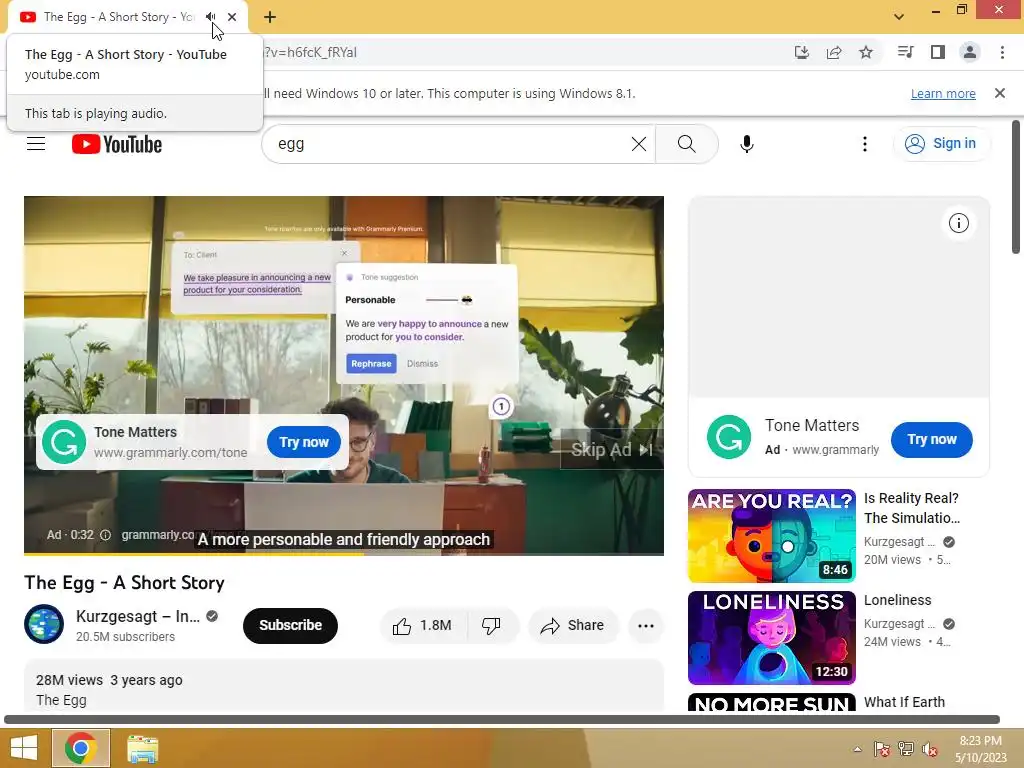The image size is (1024, 768).
Task: Open Kurzgesagt channel avatar
Action: point(44,624)
